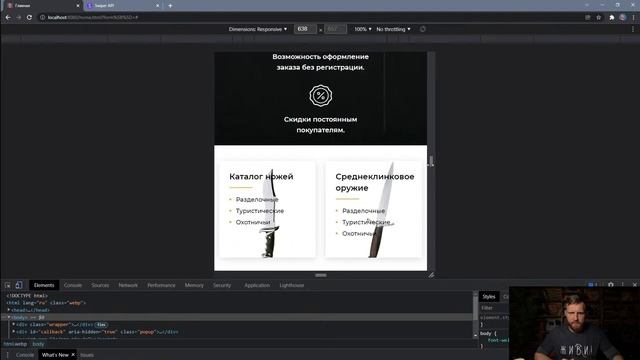The width and height of the screenshot is (640, 360).
Task: Click the viewport height field
Action: pyautogui.click(x=336, y=29)
